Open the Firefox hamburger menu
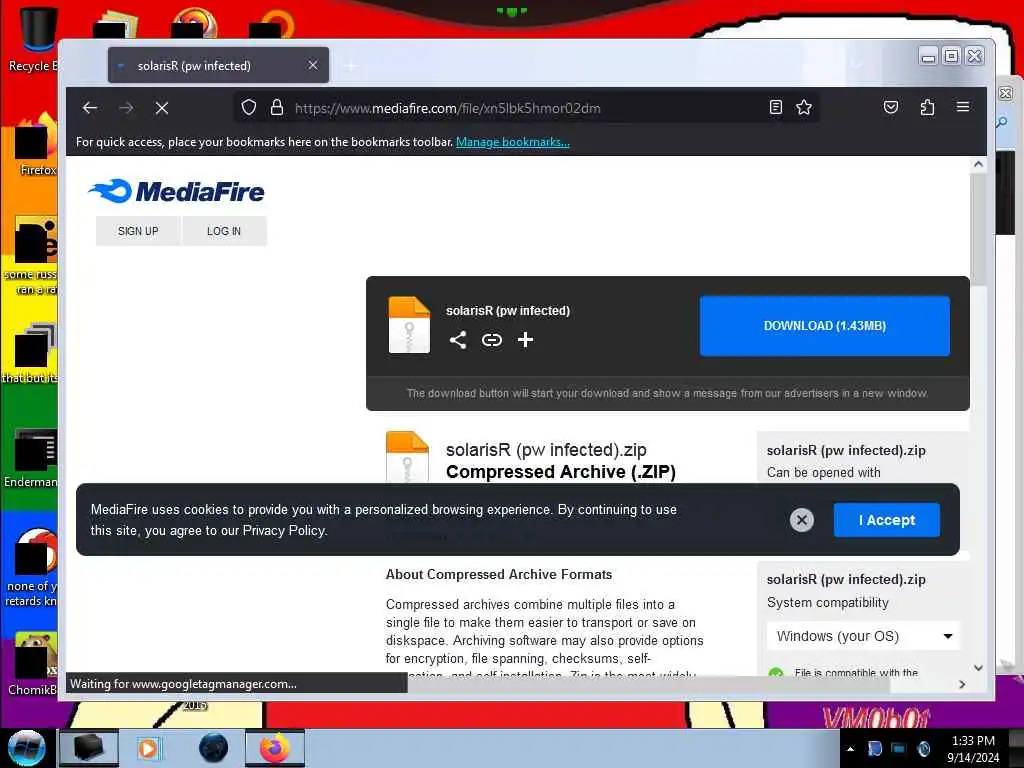Image resolution: width=1024 pixels, height=768 pixels. (963, 106)
